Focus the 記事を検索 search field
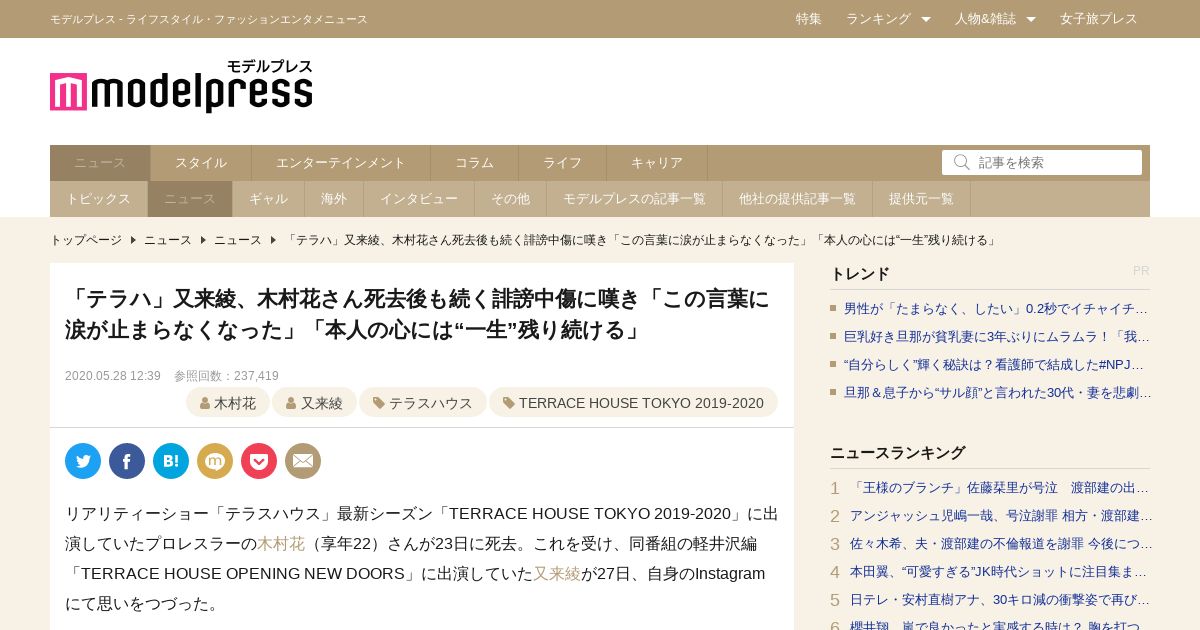Image resolution: width=1200 pixels, height=630 pixels. click(1042, 162)
